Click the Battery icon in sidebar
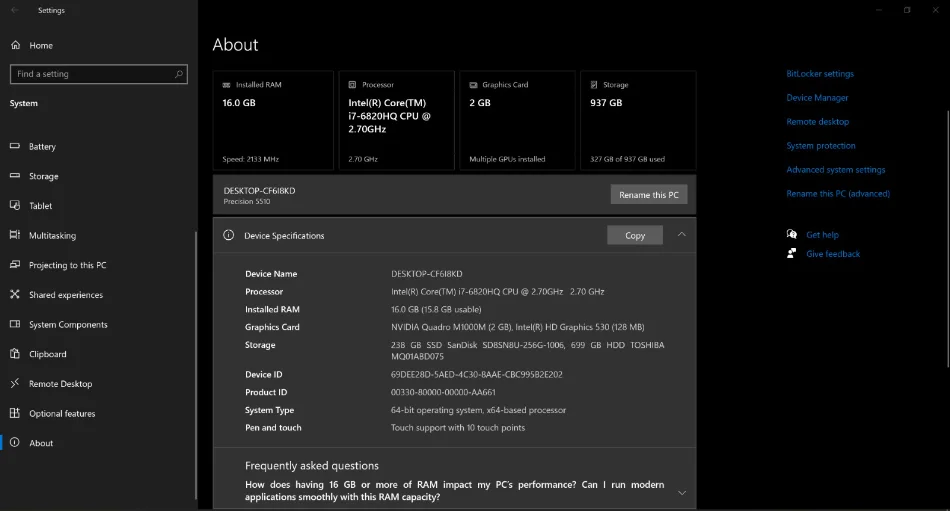The image size is (950, 511). 15,146
